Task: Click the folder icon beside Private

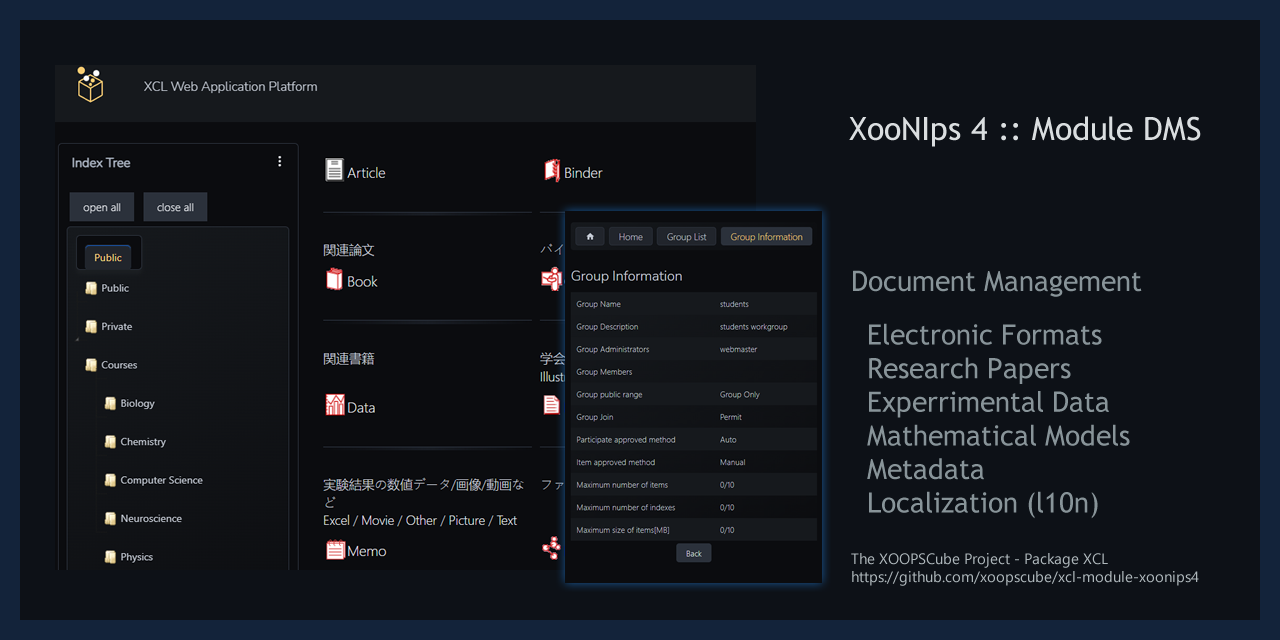Action: click(x=91, y=326)
